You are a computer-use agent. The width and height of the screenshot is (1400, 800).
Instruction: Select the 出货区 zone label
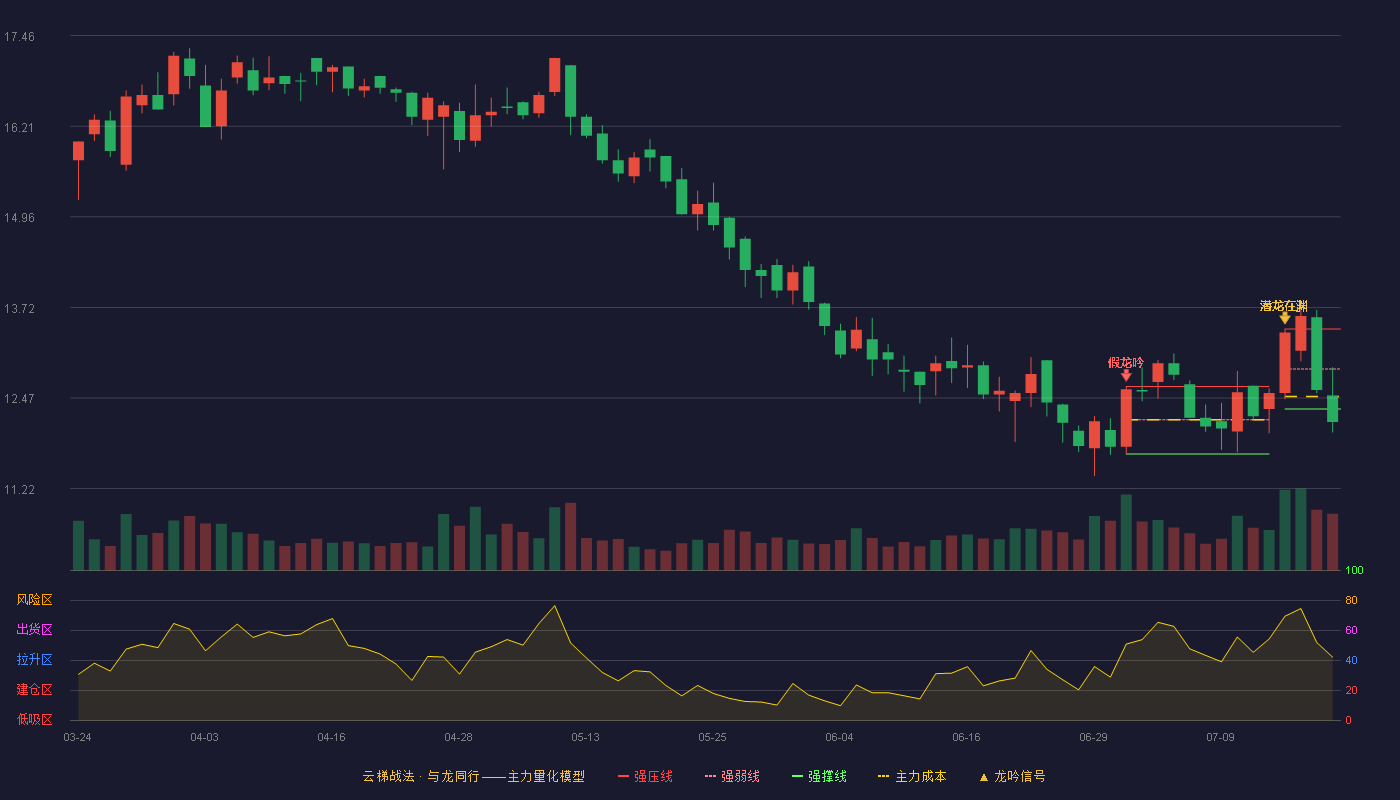(34, 630)
